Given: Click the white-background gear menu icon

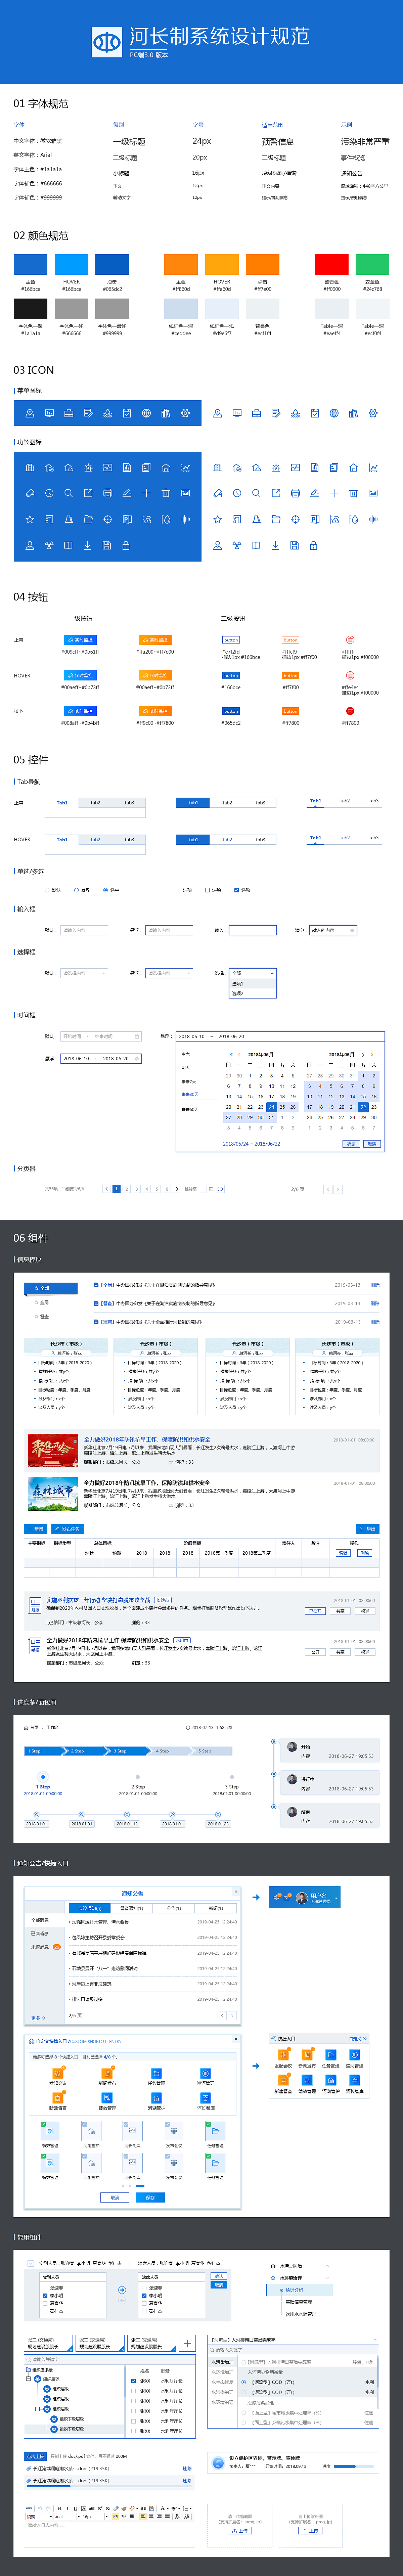Looking at the screenshot, I should click(373, 413).
